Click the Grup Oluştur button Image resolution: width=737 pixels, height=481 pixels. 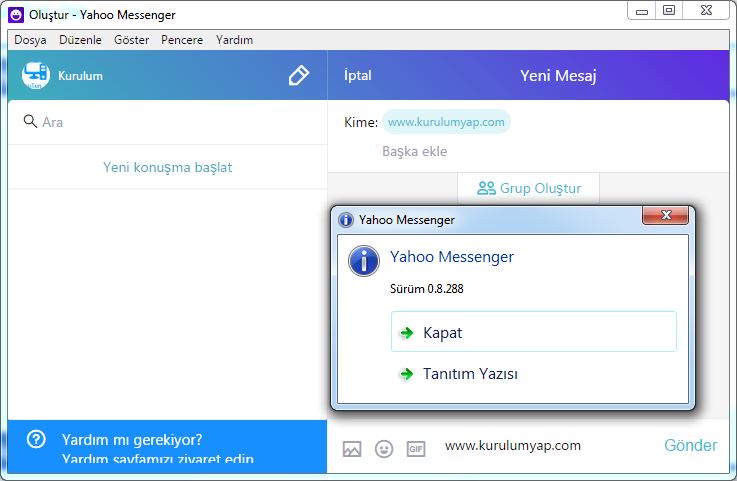pyautogui.click(x=529, y=188)
